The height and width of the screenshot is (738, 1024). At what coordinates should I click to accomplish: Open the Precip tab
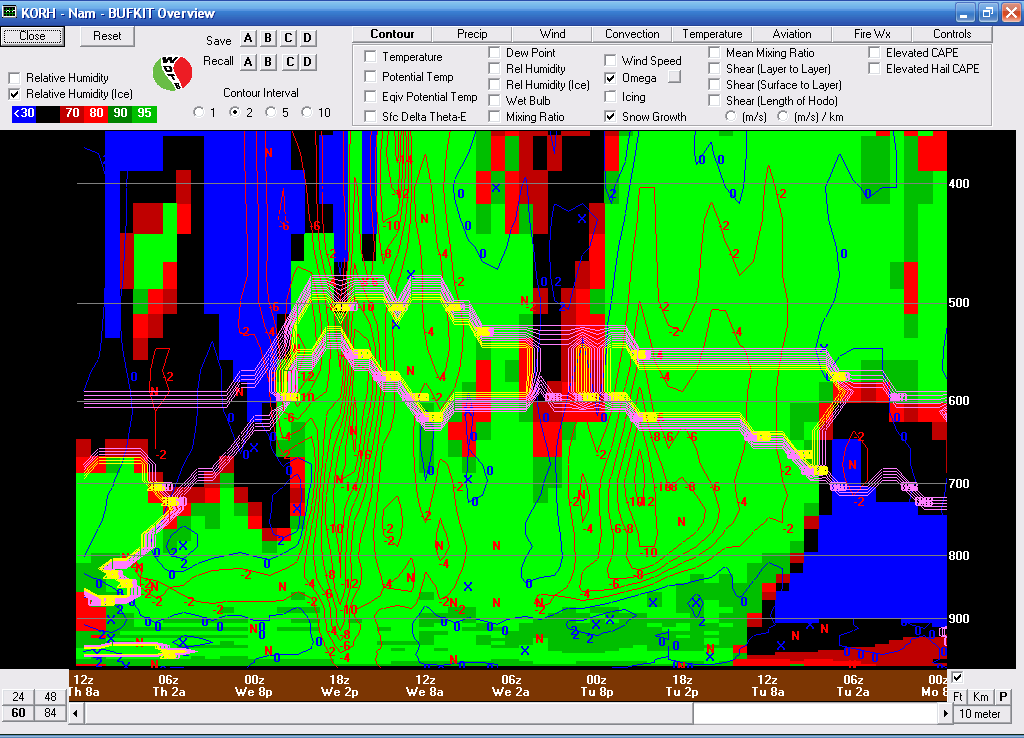[472, 34]
